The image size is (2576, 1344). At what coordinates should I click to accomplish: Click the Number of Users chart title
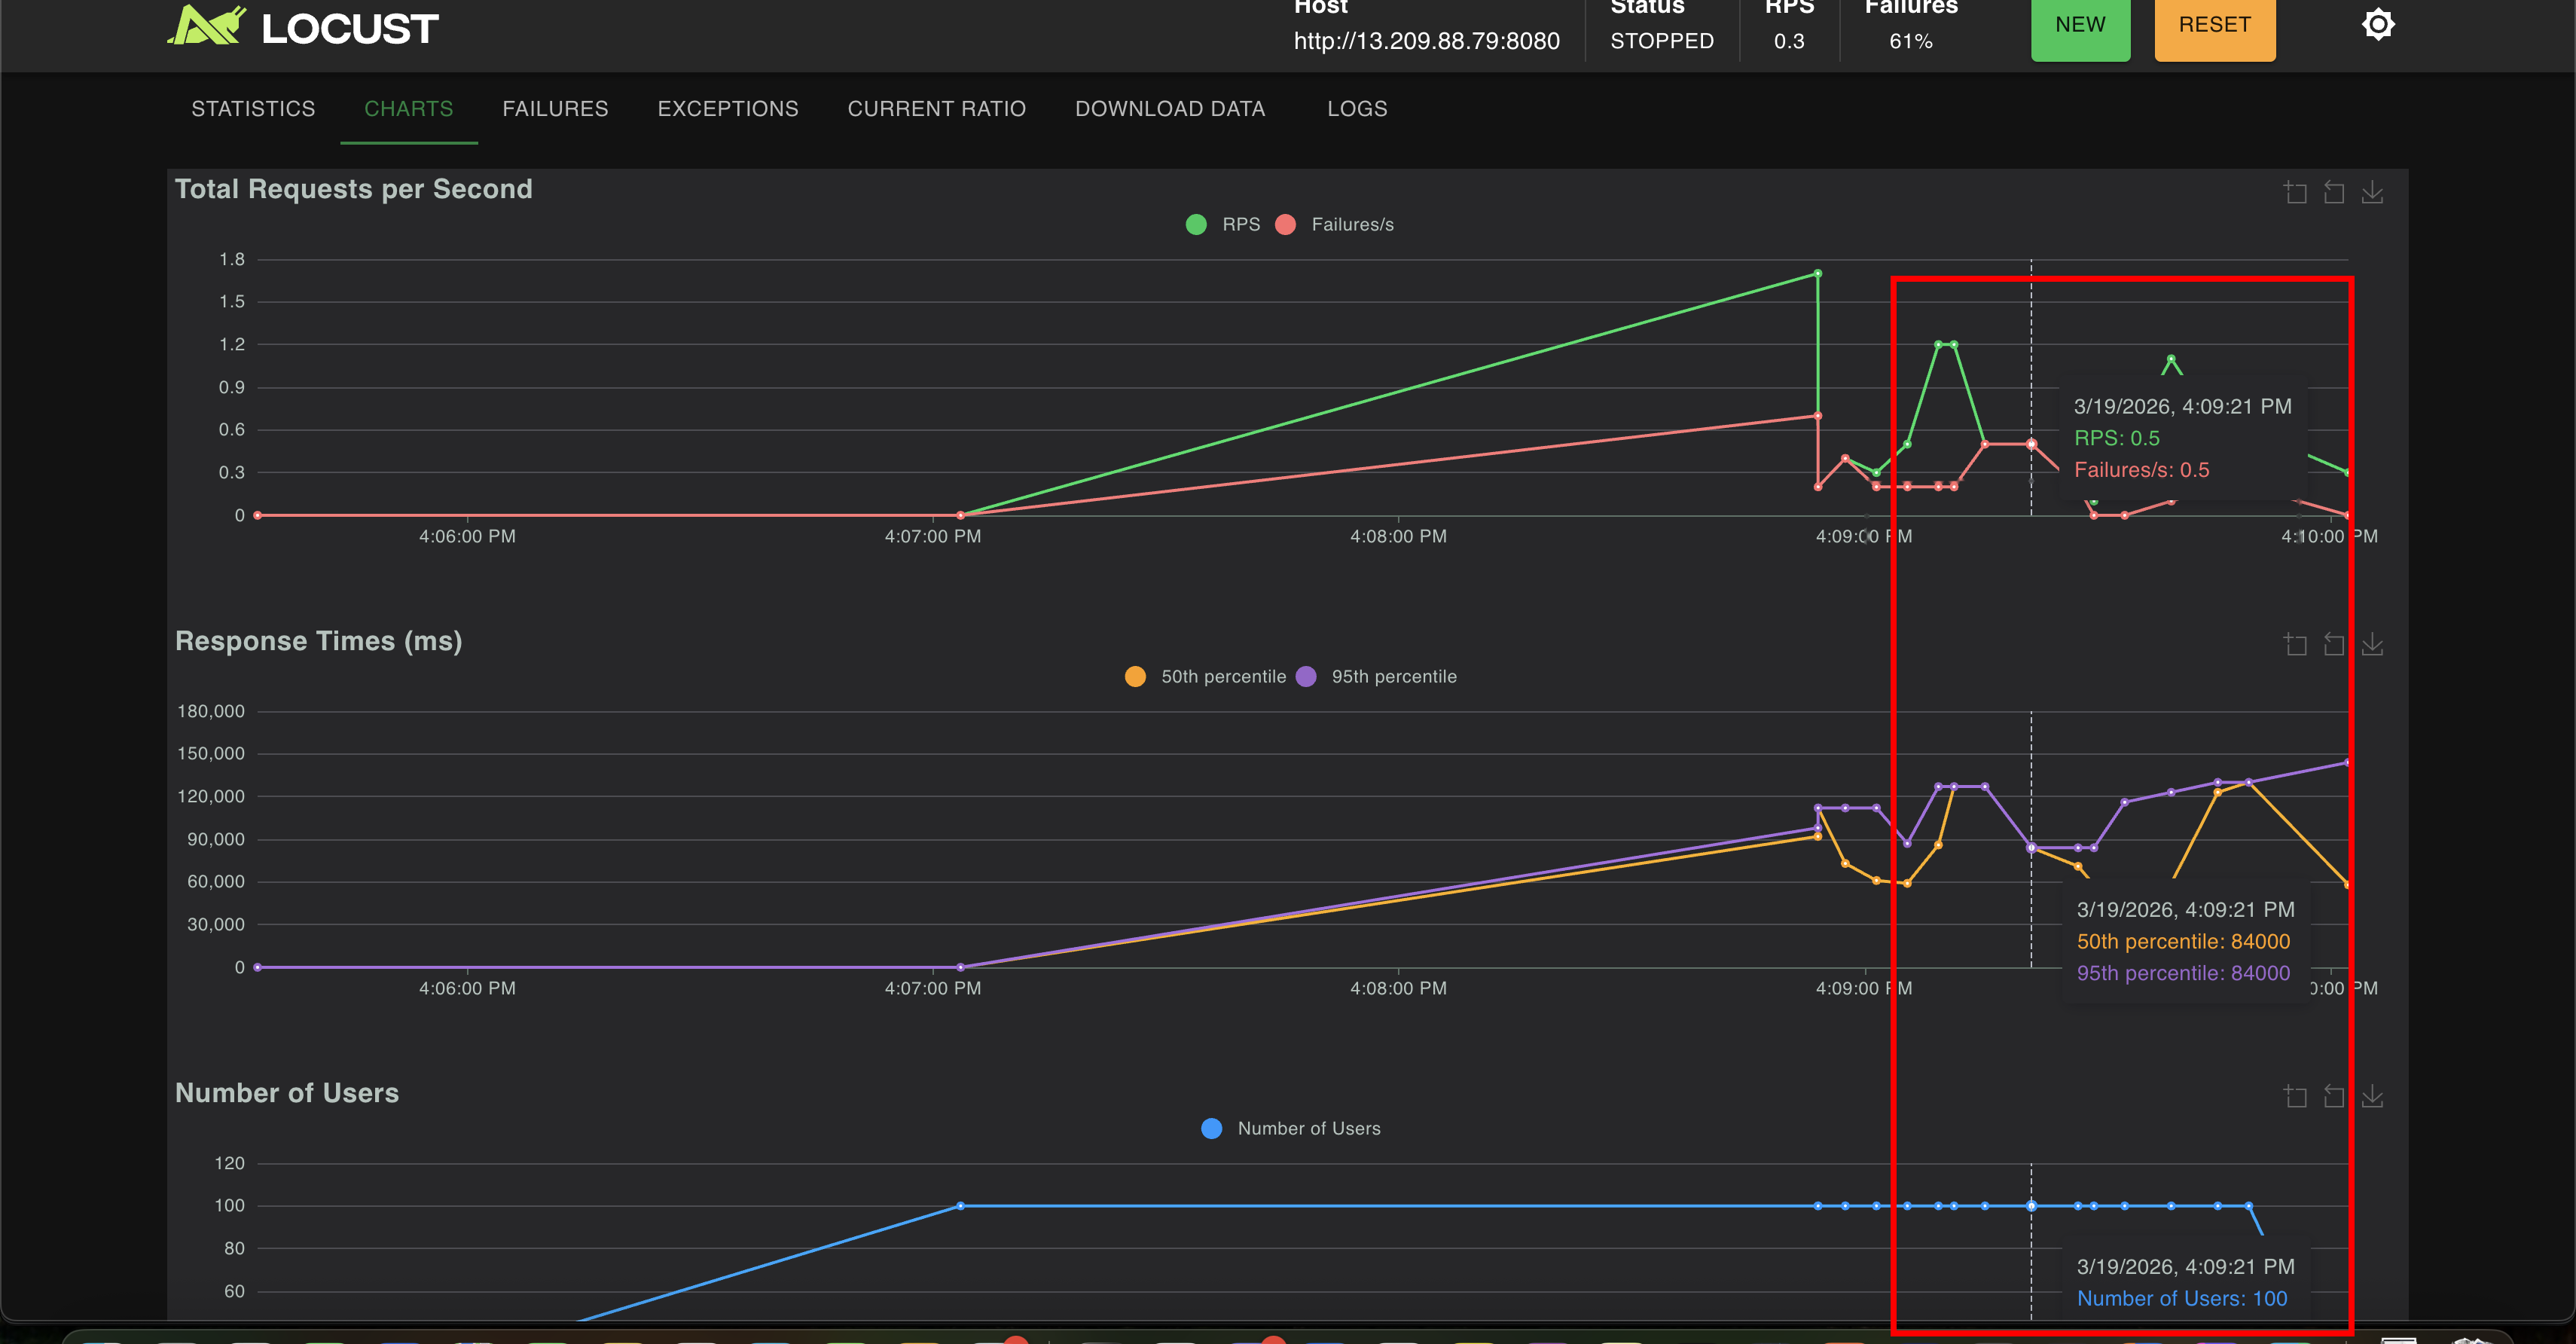287,1093
